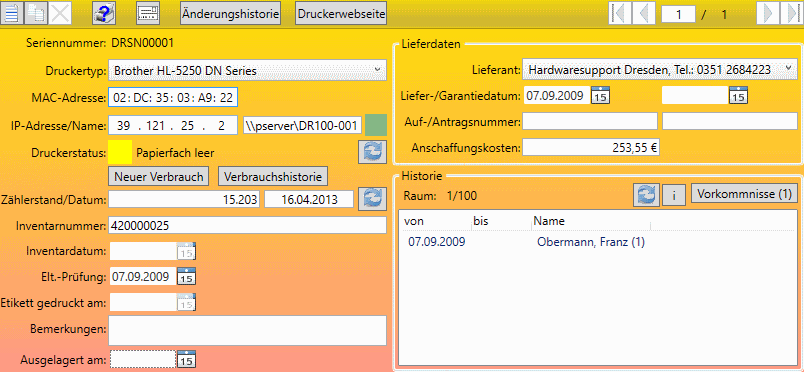Click the new record document icon
The width and height of the screenshot is (804, 372).
[x=12, y=13]
